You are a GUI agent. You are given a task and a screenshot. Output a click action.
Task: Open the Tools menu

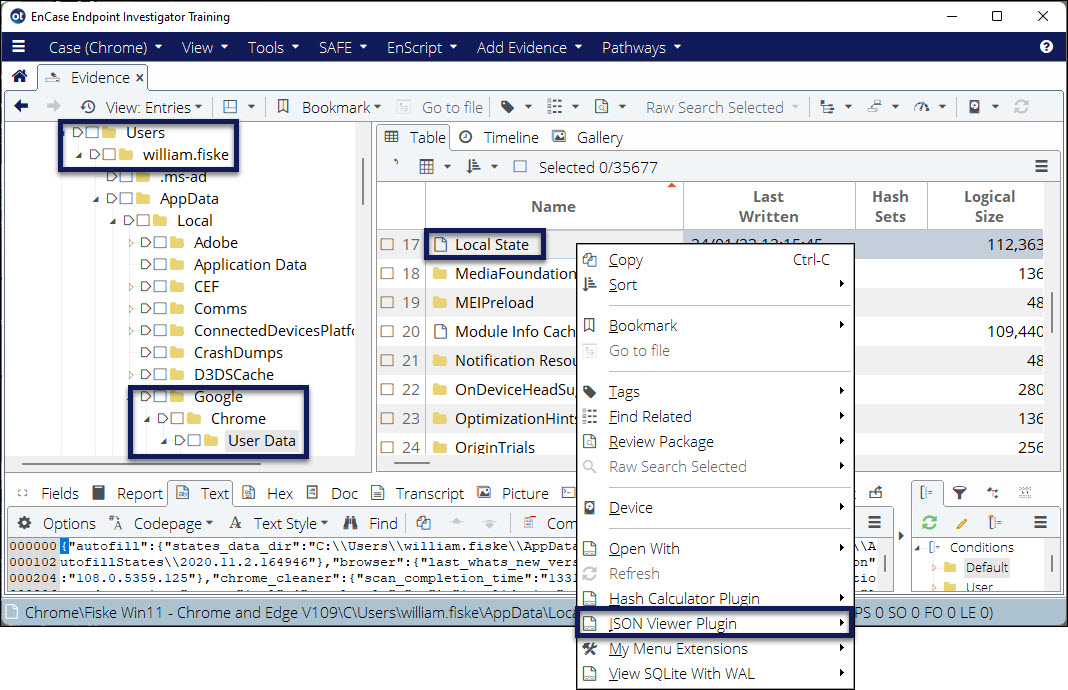273,47
